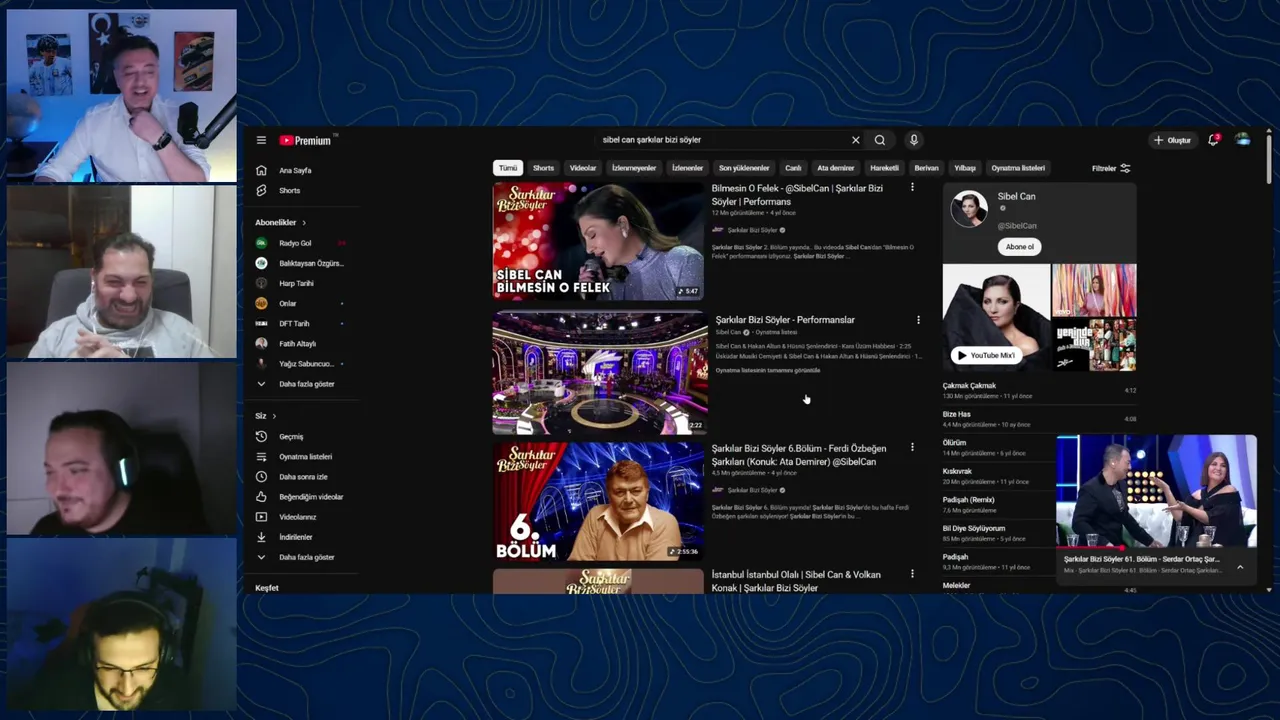This screenshot has height=720, width=1280.
Task: Open the hamburger guide menu icon
Action: point(261,140)
